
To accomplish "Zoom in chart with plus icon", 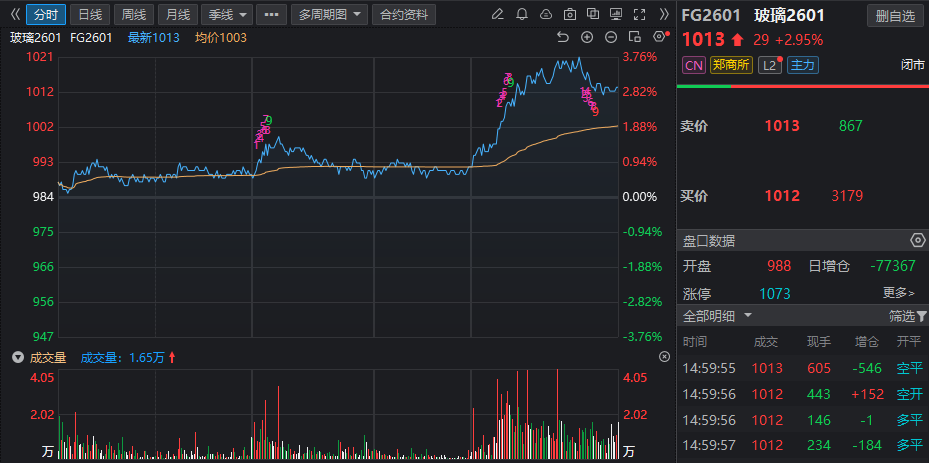I will click(587, 37).
